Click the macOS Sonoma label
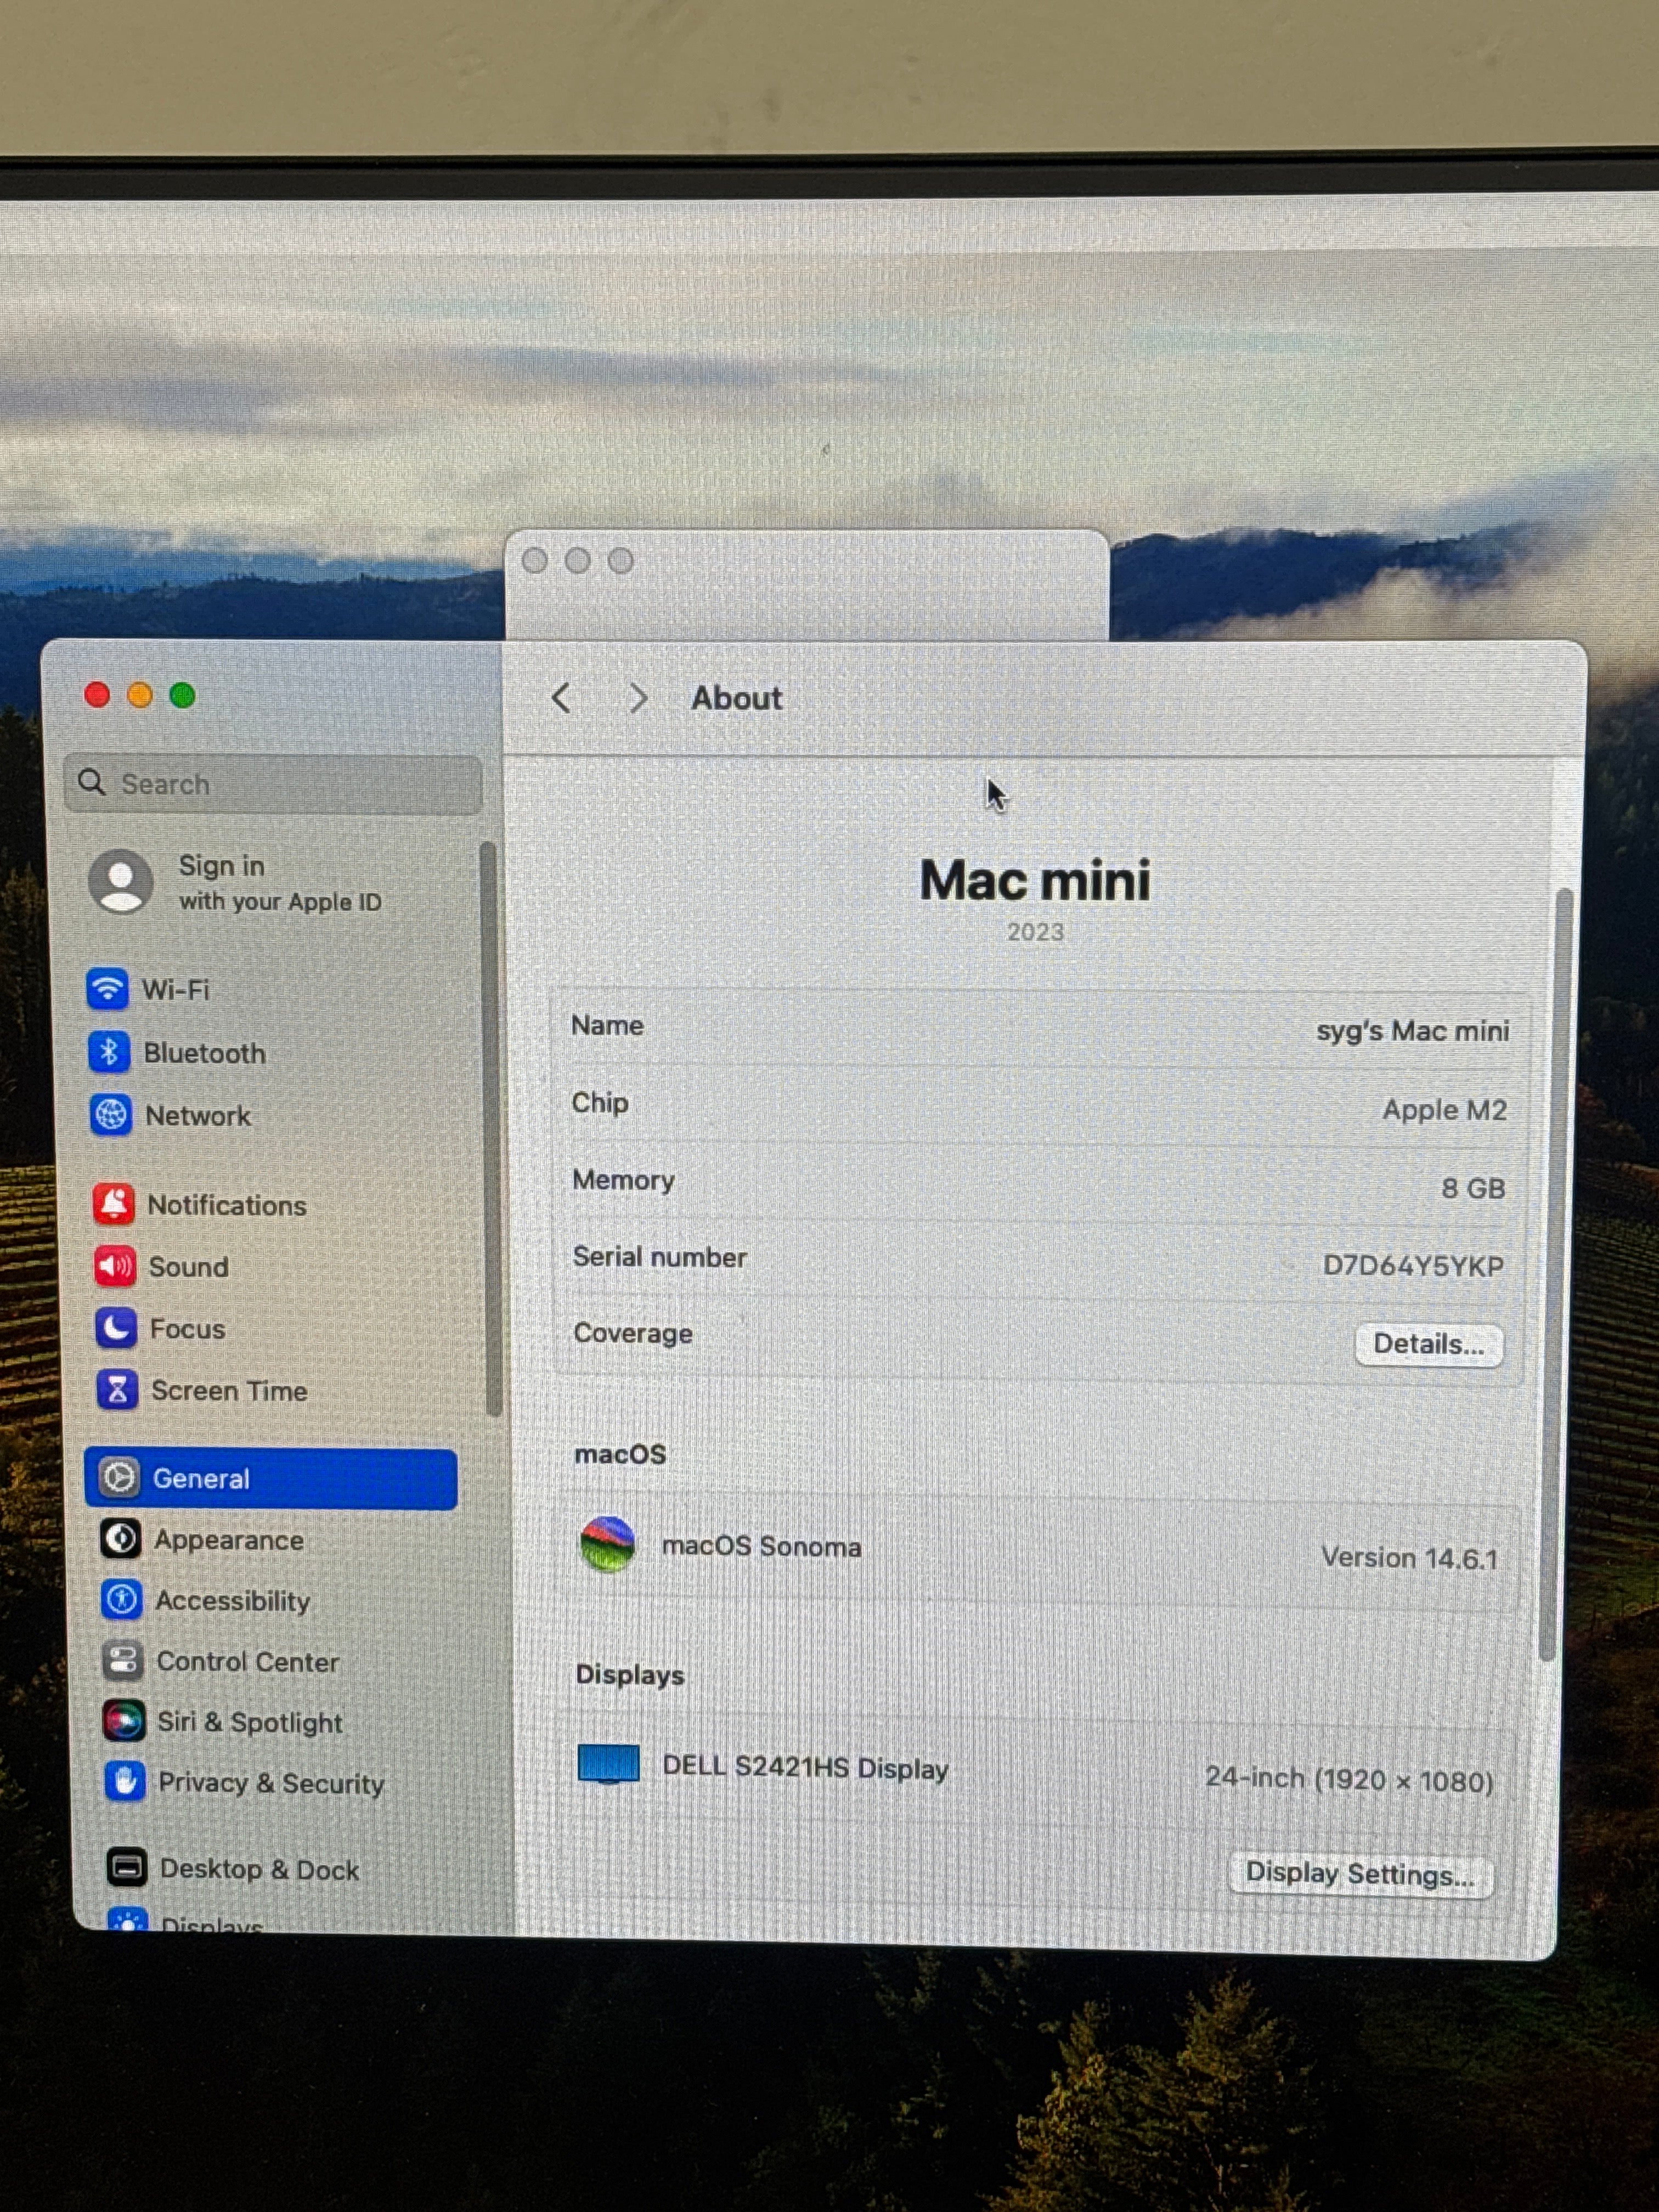 point(761,1545)
